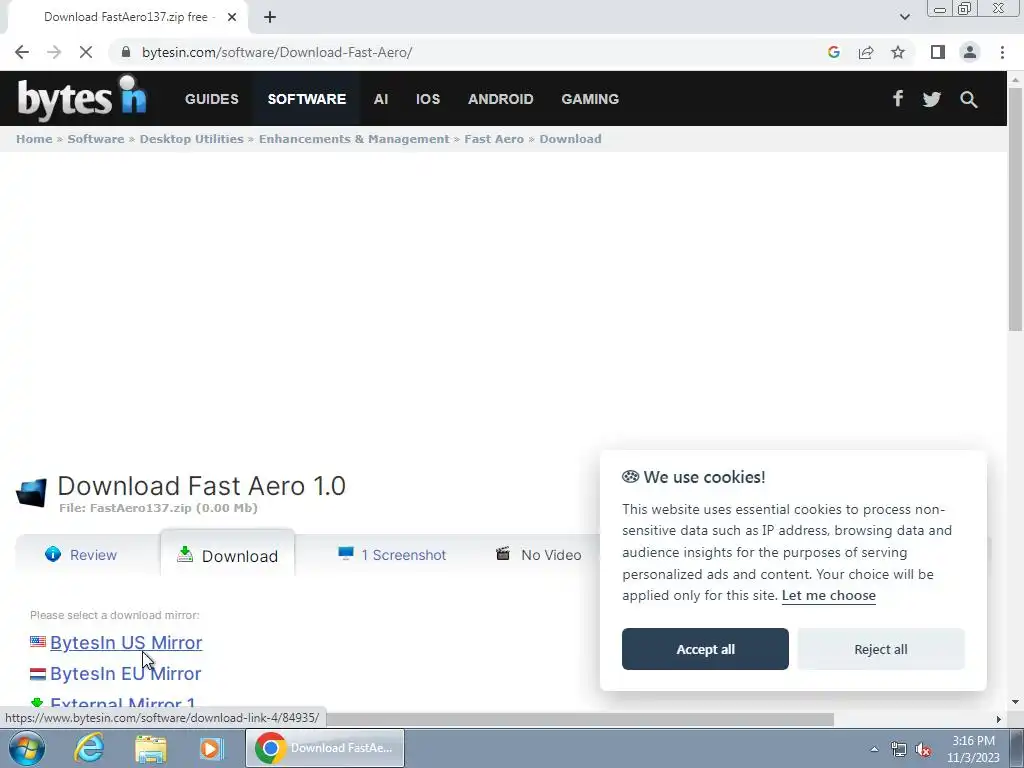
Task: Show hidden system tray icons
Action: (874, 749)
